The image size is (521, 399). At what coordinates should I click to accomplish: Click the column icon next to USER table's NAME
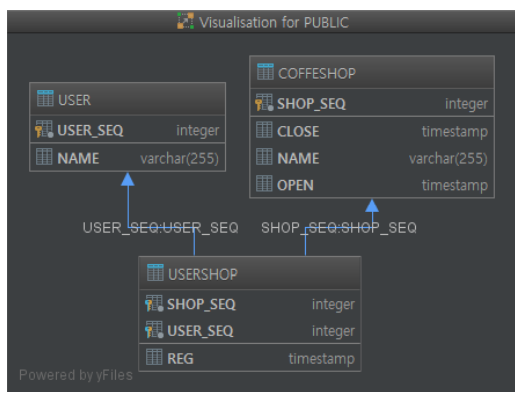(x=44, y=156)
